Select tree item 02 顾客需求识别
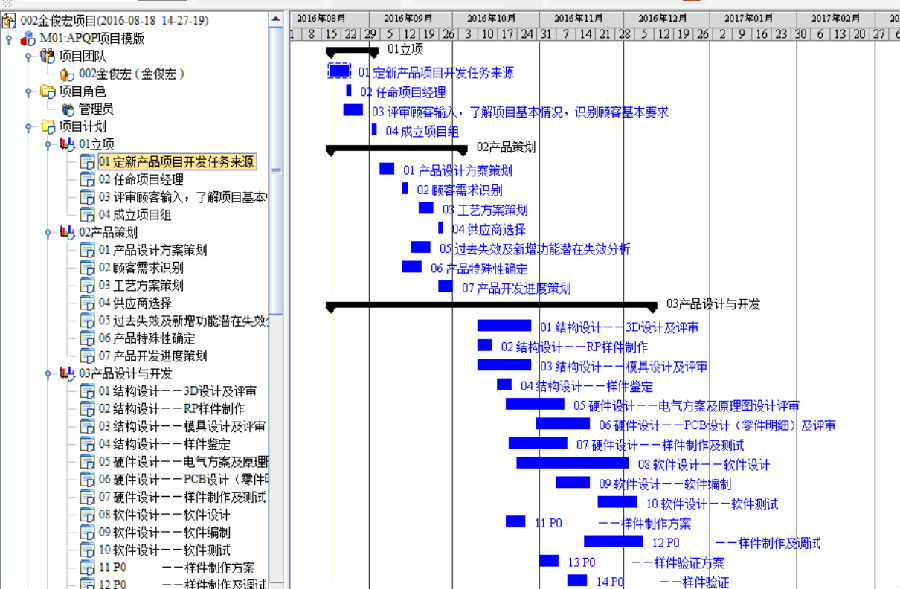The width and height of the screenshot is (900, 589). [x=141, y=268]
